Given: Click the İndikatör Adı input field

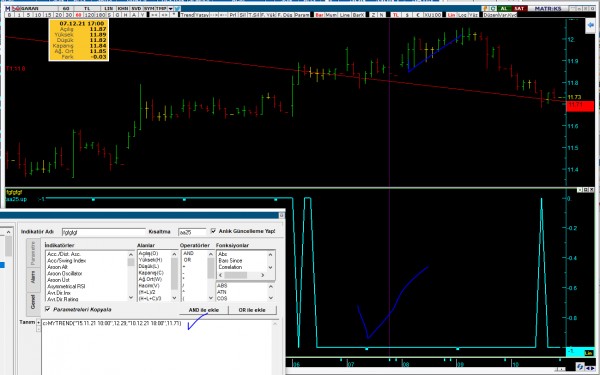Looking at the screenshot, I should (x=104, y=232).
